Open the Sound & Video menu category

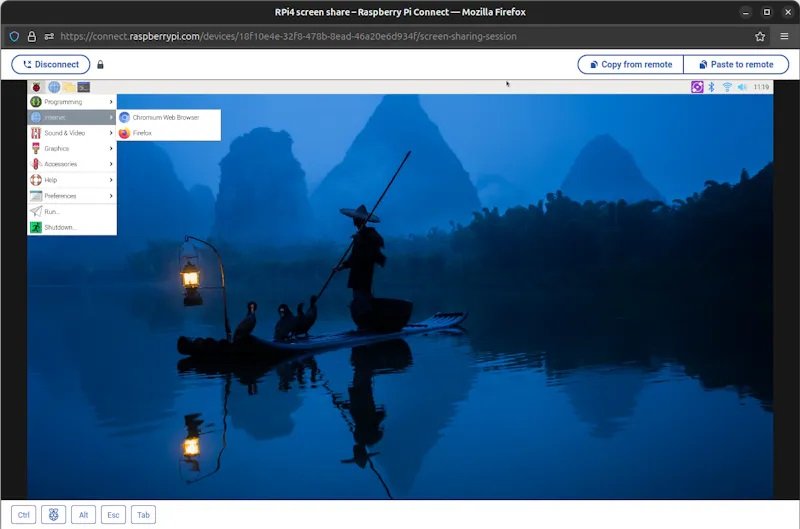click(x=72, y=133)
